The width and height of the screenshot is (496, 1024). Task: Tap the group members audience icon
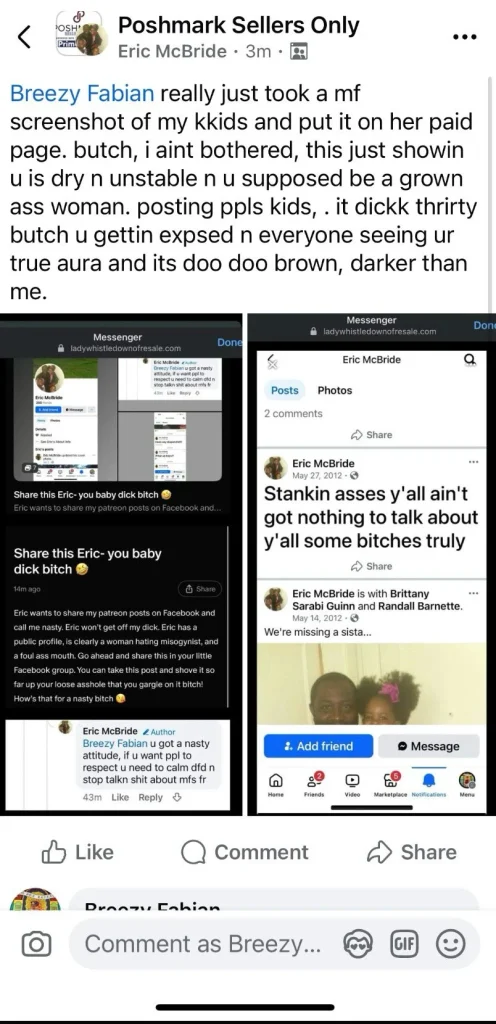(x=298, y=52)
